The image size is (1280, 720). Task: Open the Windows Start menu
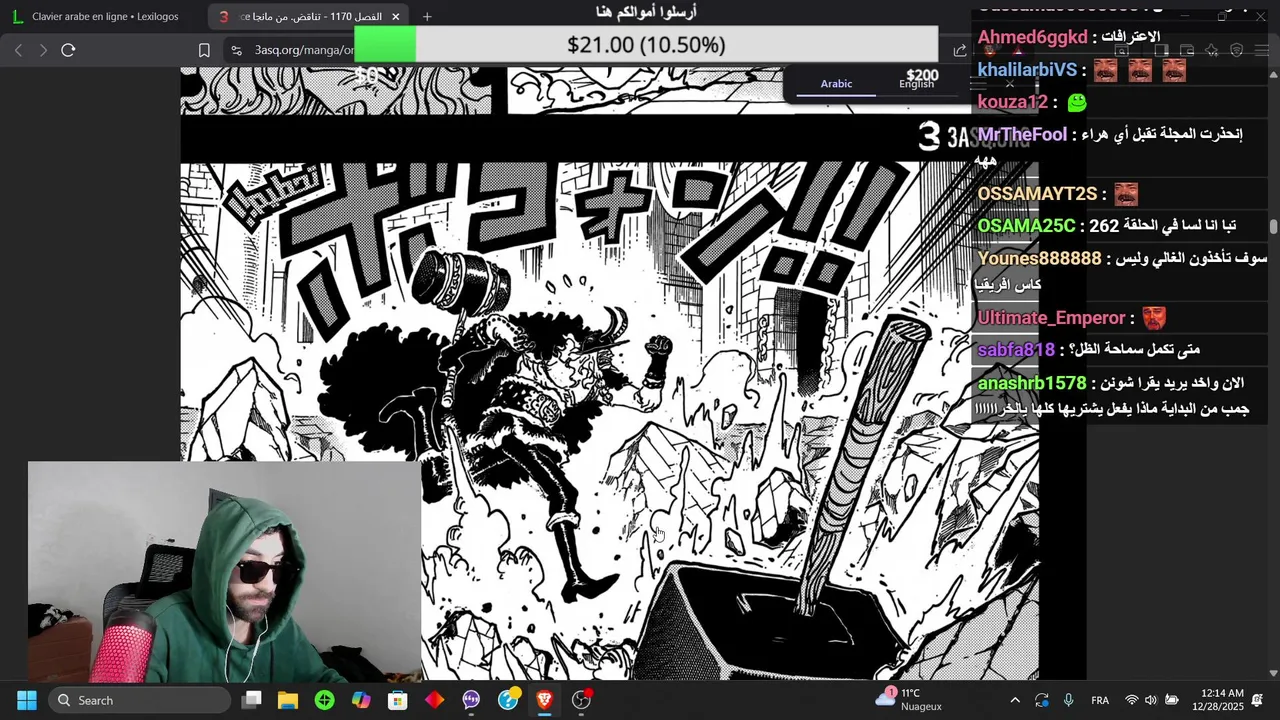click(x=27, y=700)
